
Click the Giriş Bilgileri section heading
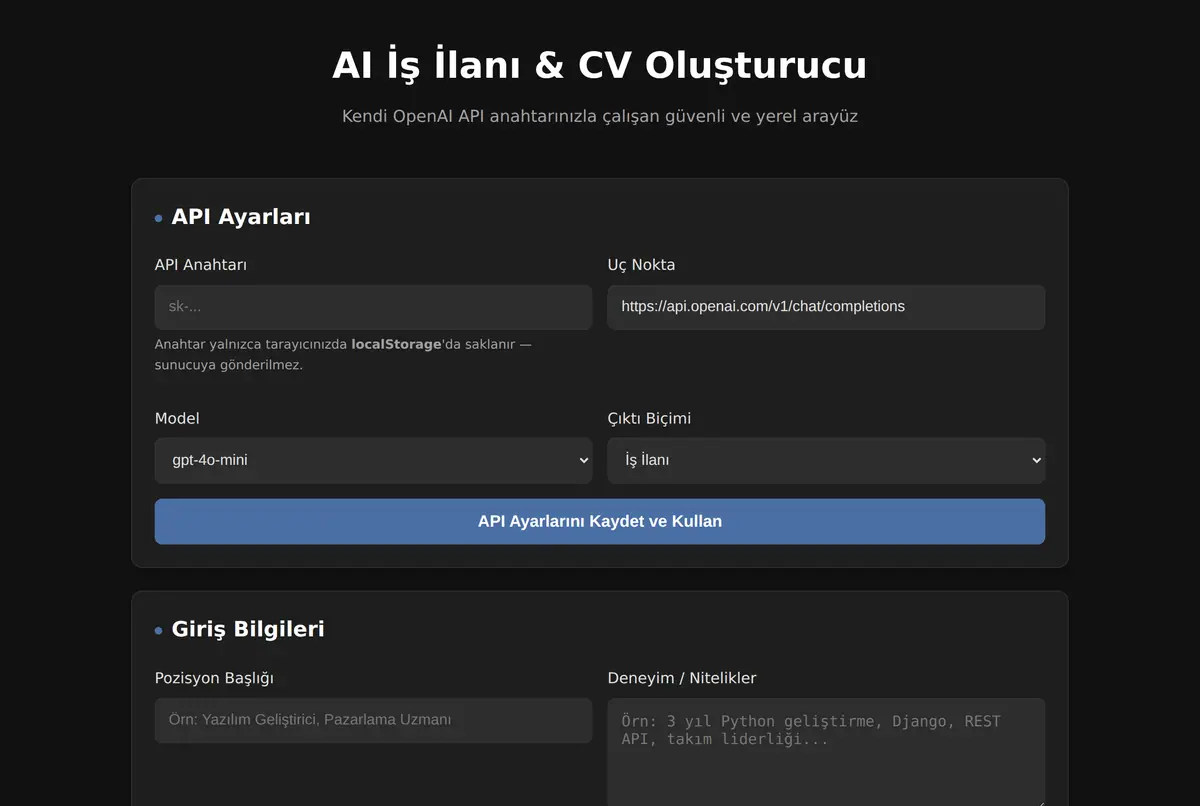(248, 629)
